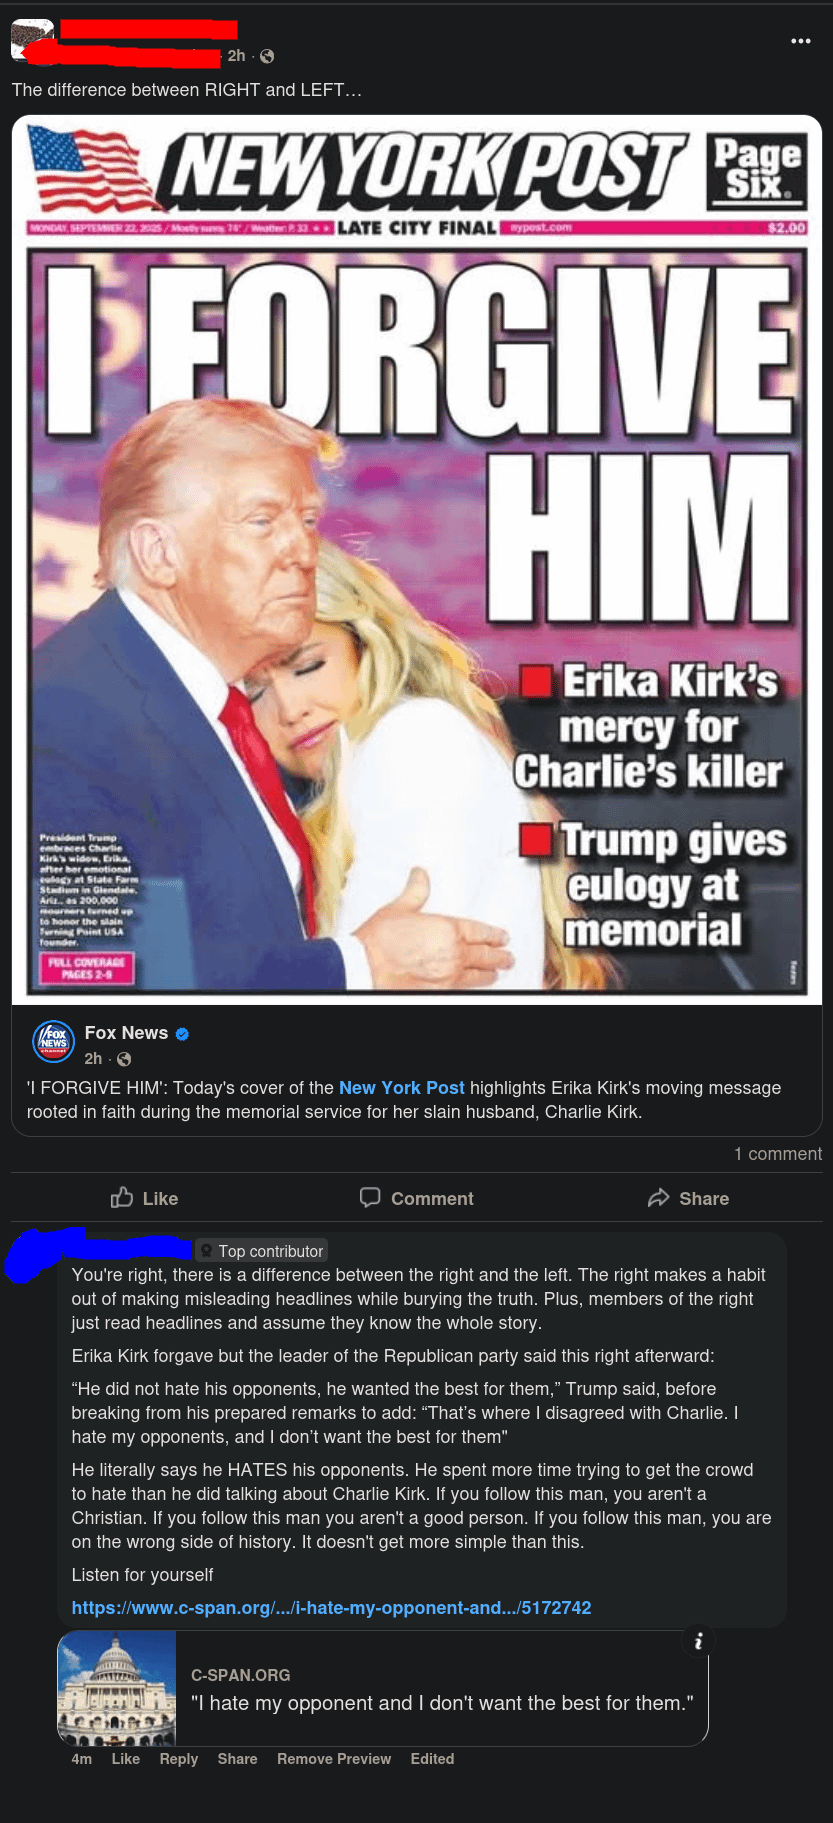Click Remove Preview under the comment
833x1823 pixels.
coord(334,1759)
